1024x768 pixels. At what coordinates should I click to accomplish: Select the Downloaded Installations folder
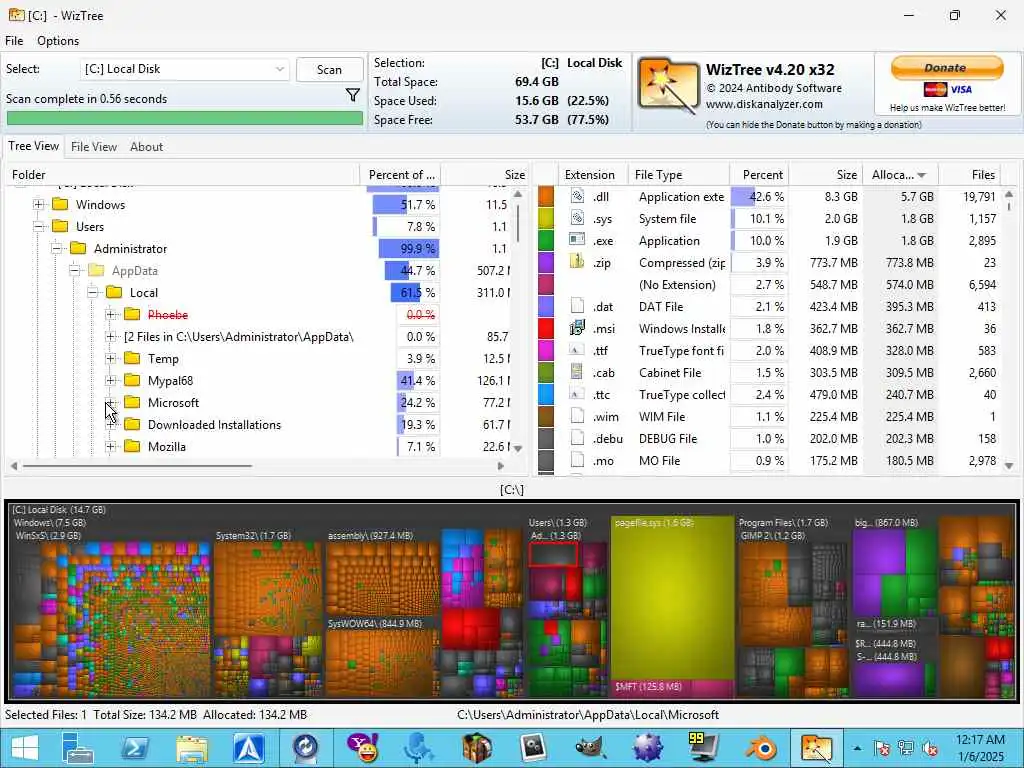(214, 424)
